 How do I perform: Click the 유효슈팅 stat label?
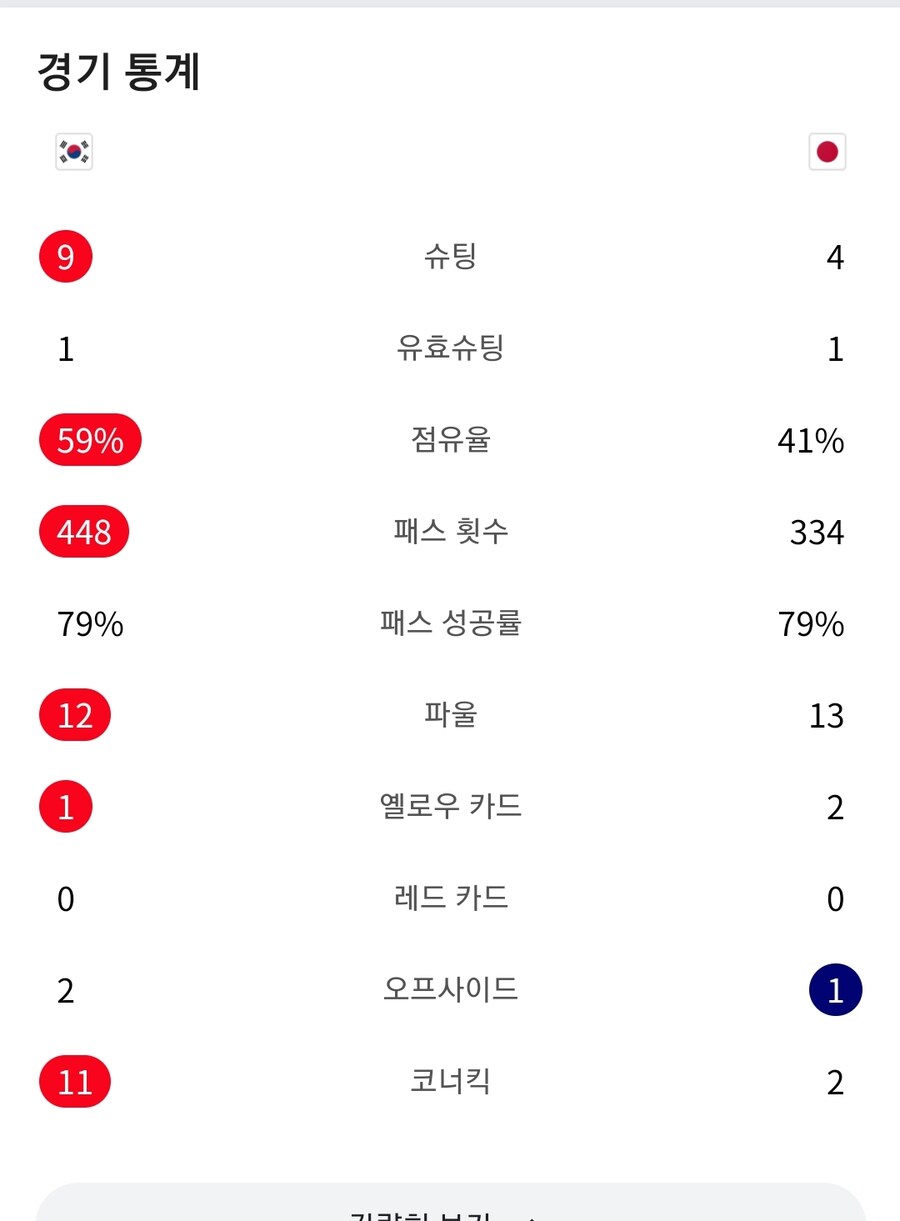click(450, 348)
